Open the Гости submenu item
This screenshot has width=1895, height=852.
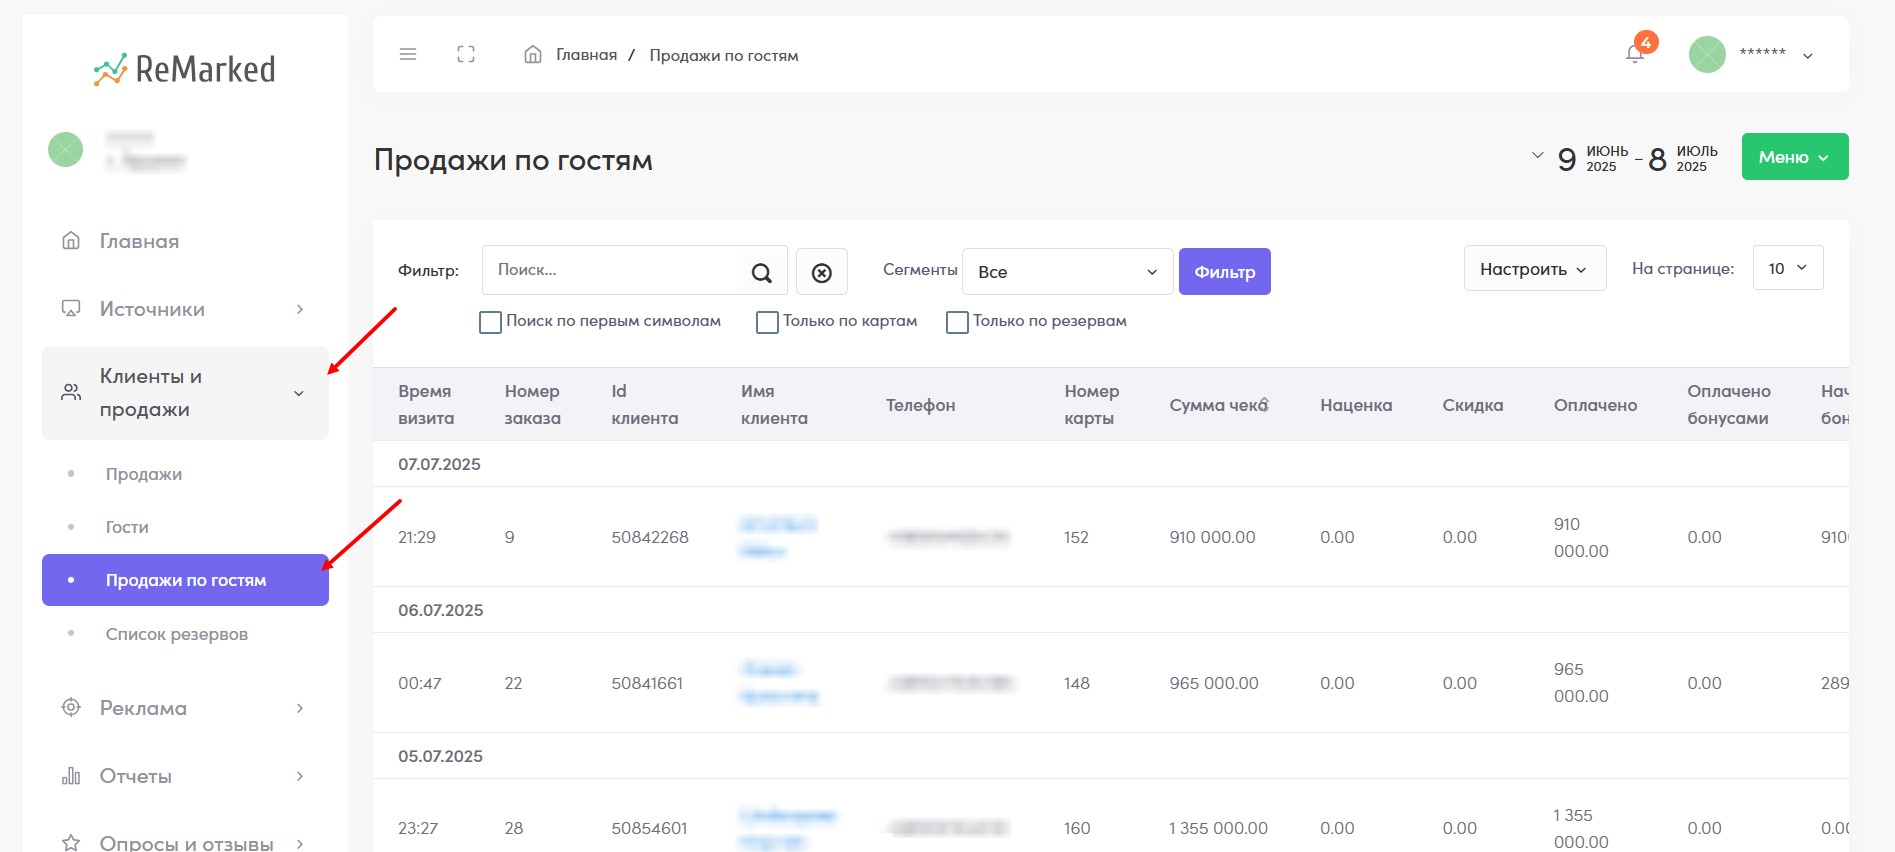[127, 527]
